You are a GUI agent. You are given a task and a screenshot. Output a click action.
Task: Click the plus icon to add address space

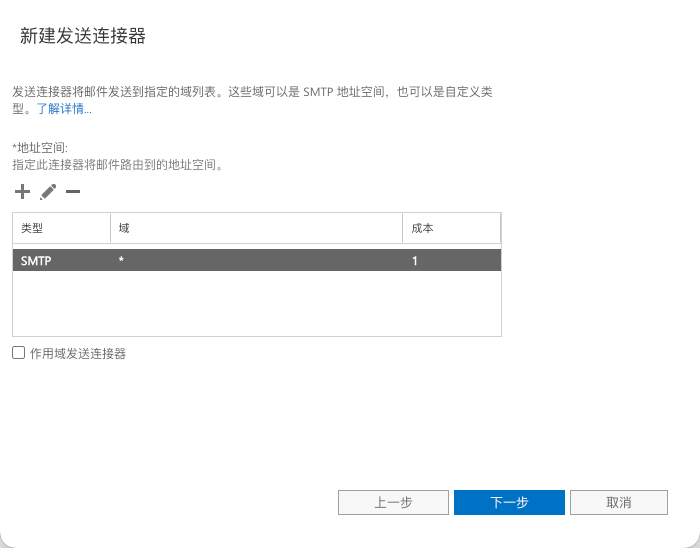[22, 191]
